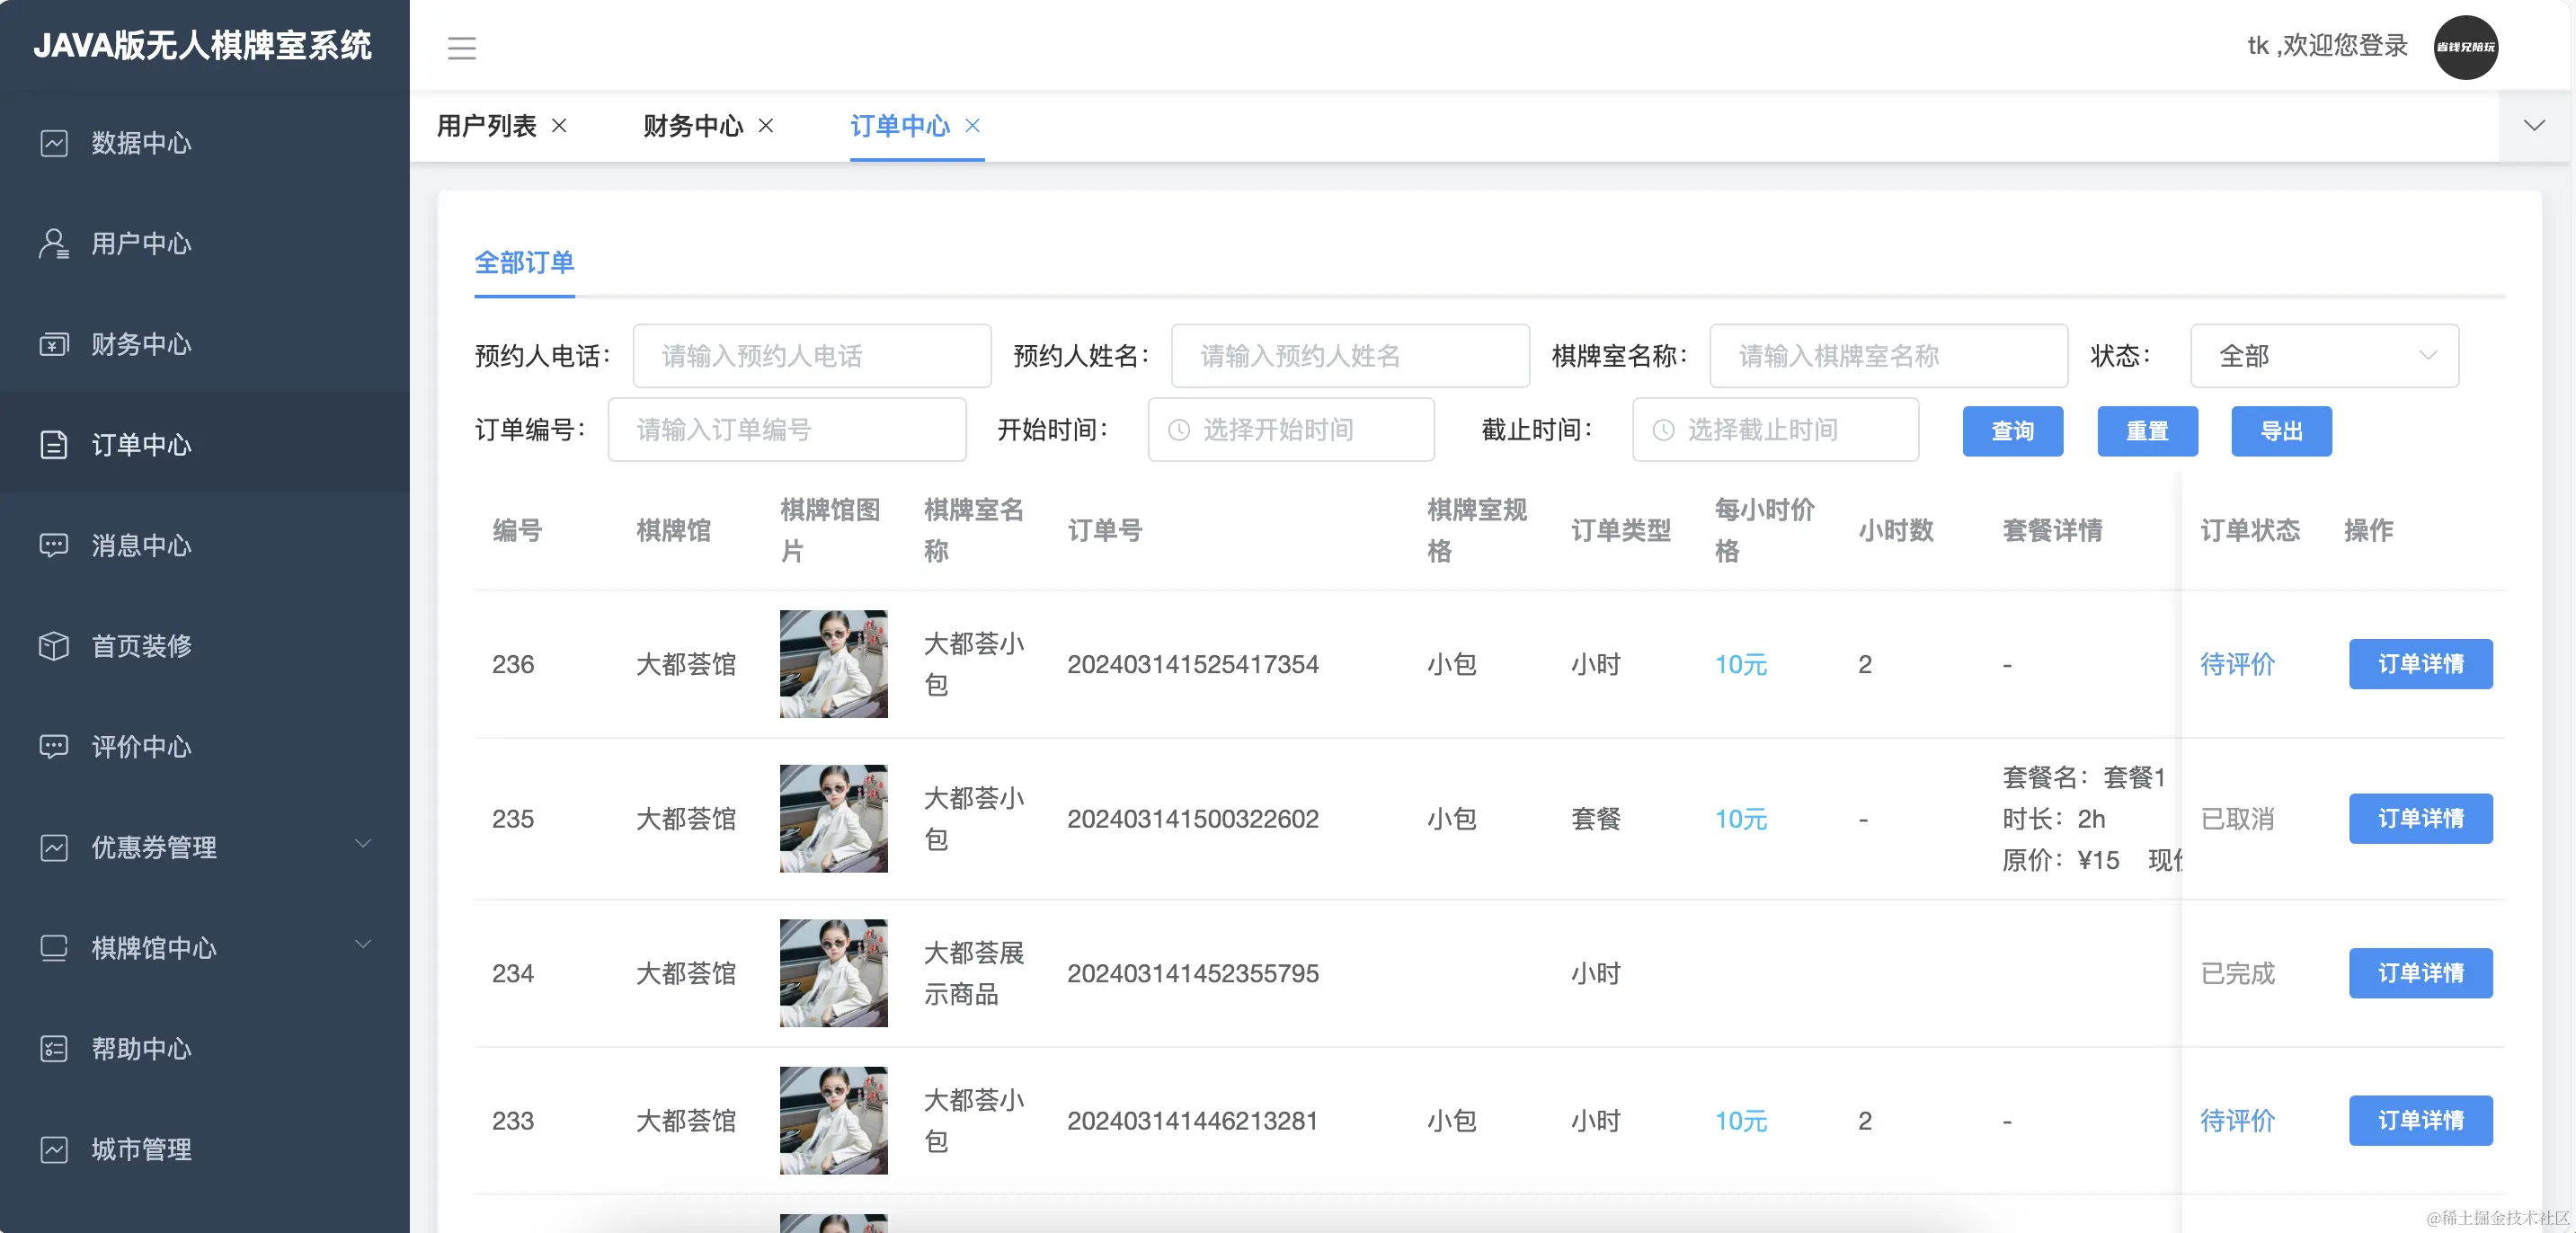
Task: Switch to the 用户列表 tab
Action: (x=488, y=126)
